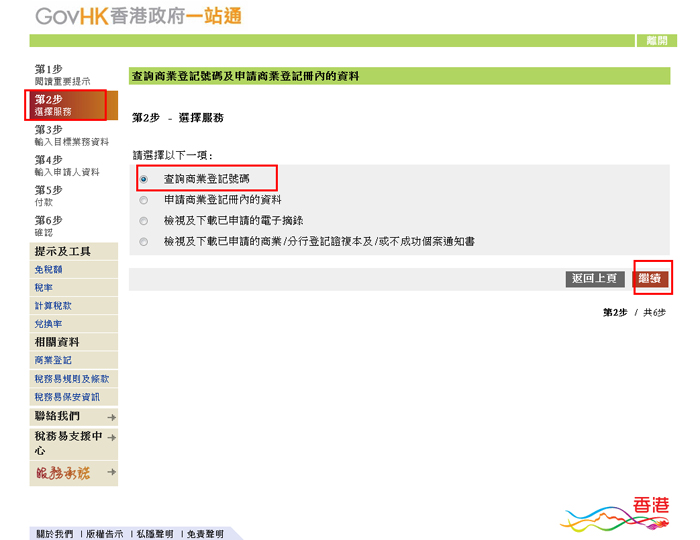The width and height of the screenshot is (700, 540).
Task: Click the arrow icon beside 稅務易支援中心
Action: (x=111, y=438)
